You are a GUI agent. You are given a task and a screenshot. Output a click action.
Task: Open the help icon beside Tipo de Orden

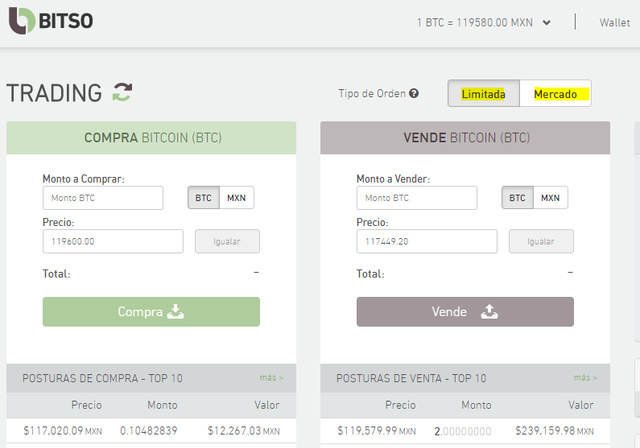click(414, 93)
